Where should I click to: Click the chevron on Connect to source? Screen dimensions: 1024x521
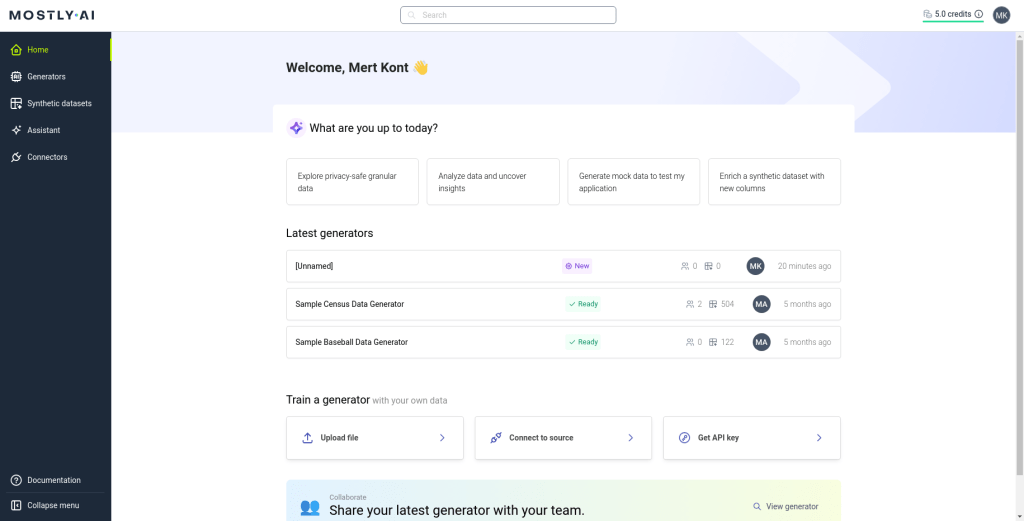(x=630, y=437)
